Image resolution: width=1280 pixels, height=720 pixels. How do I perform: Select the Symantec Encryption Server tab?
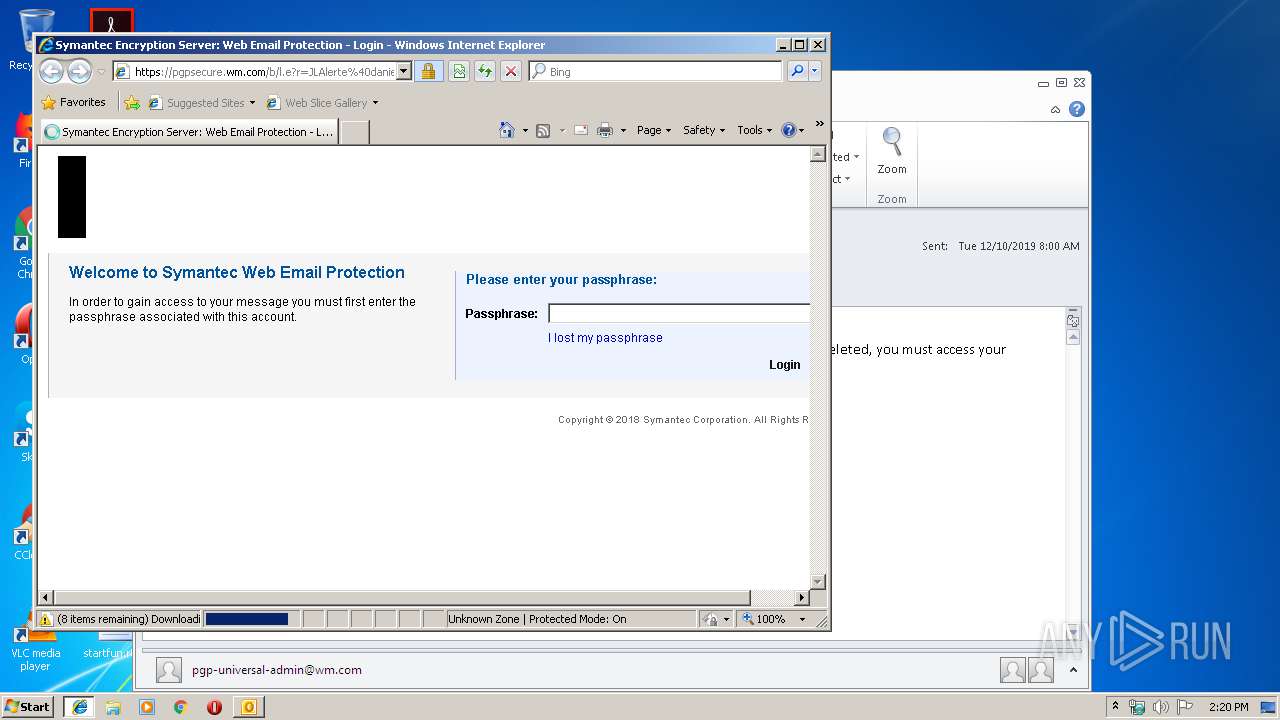(x=189, y=131)
